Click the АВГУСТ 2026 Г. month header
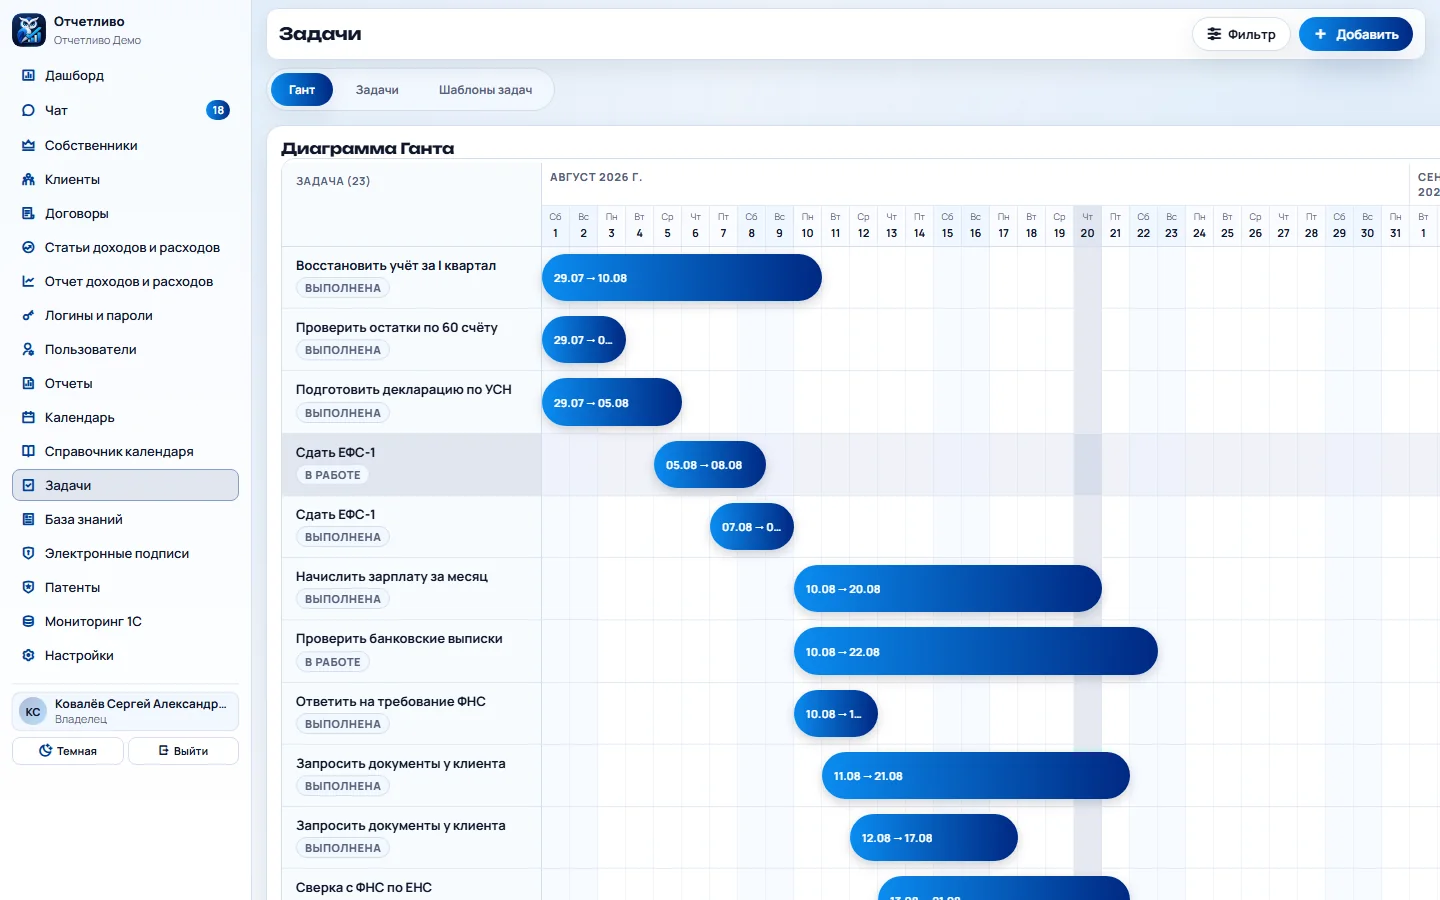 (x=596, y=177)
